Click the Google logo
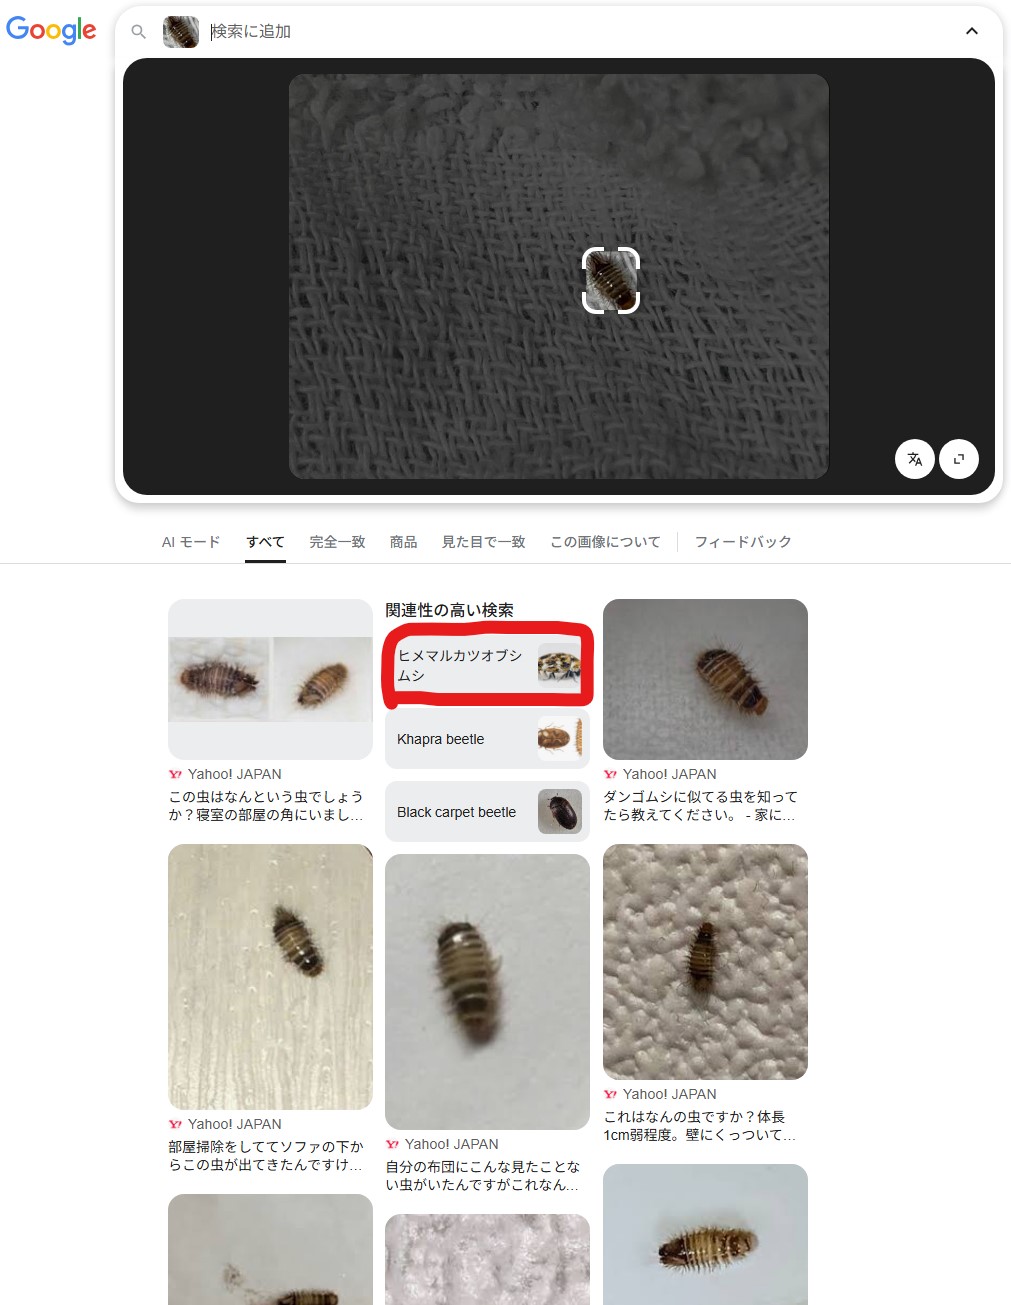This screenshot has width=1011, height=1305. click(x=51, y=30)
